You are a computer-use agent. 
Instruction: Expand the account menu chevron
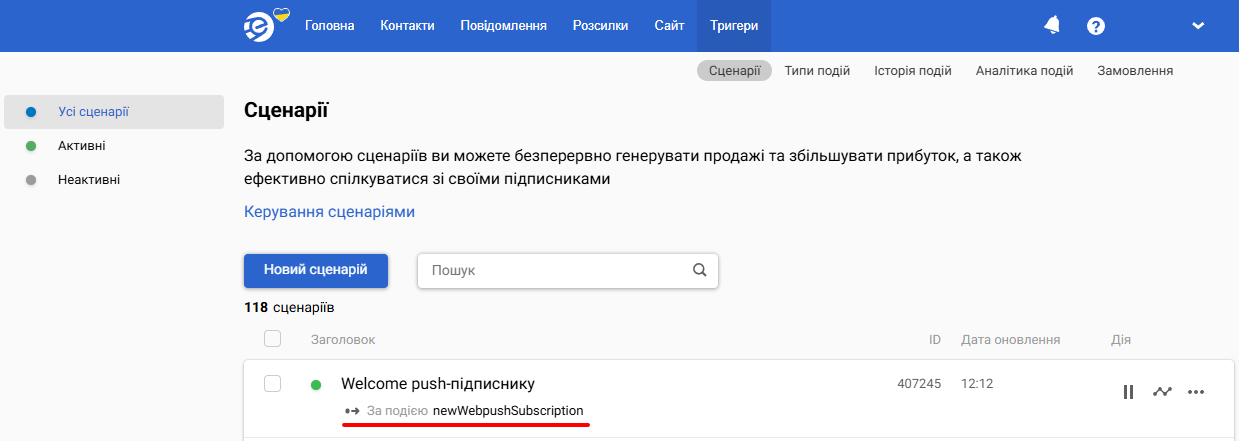click(x=1199, y=26)
